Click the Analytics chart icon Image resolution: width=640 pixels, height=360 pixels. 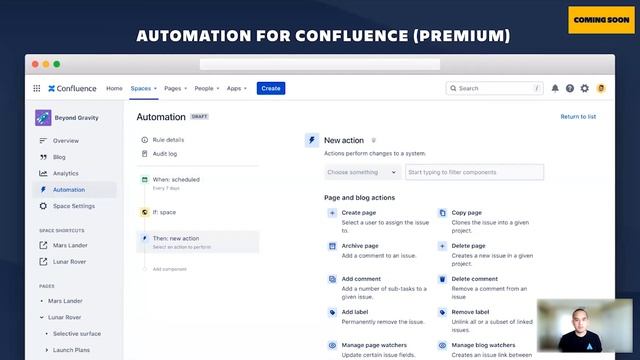point(43,173)
